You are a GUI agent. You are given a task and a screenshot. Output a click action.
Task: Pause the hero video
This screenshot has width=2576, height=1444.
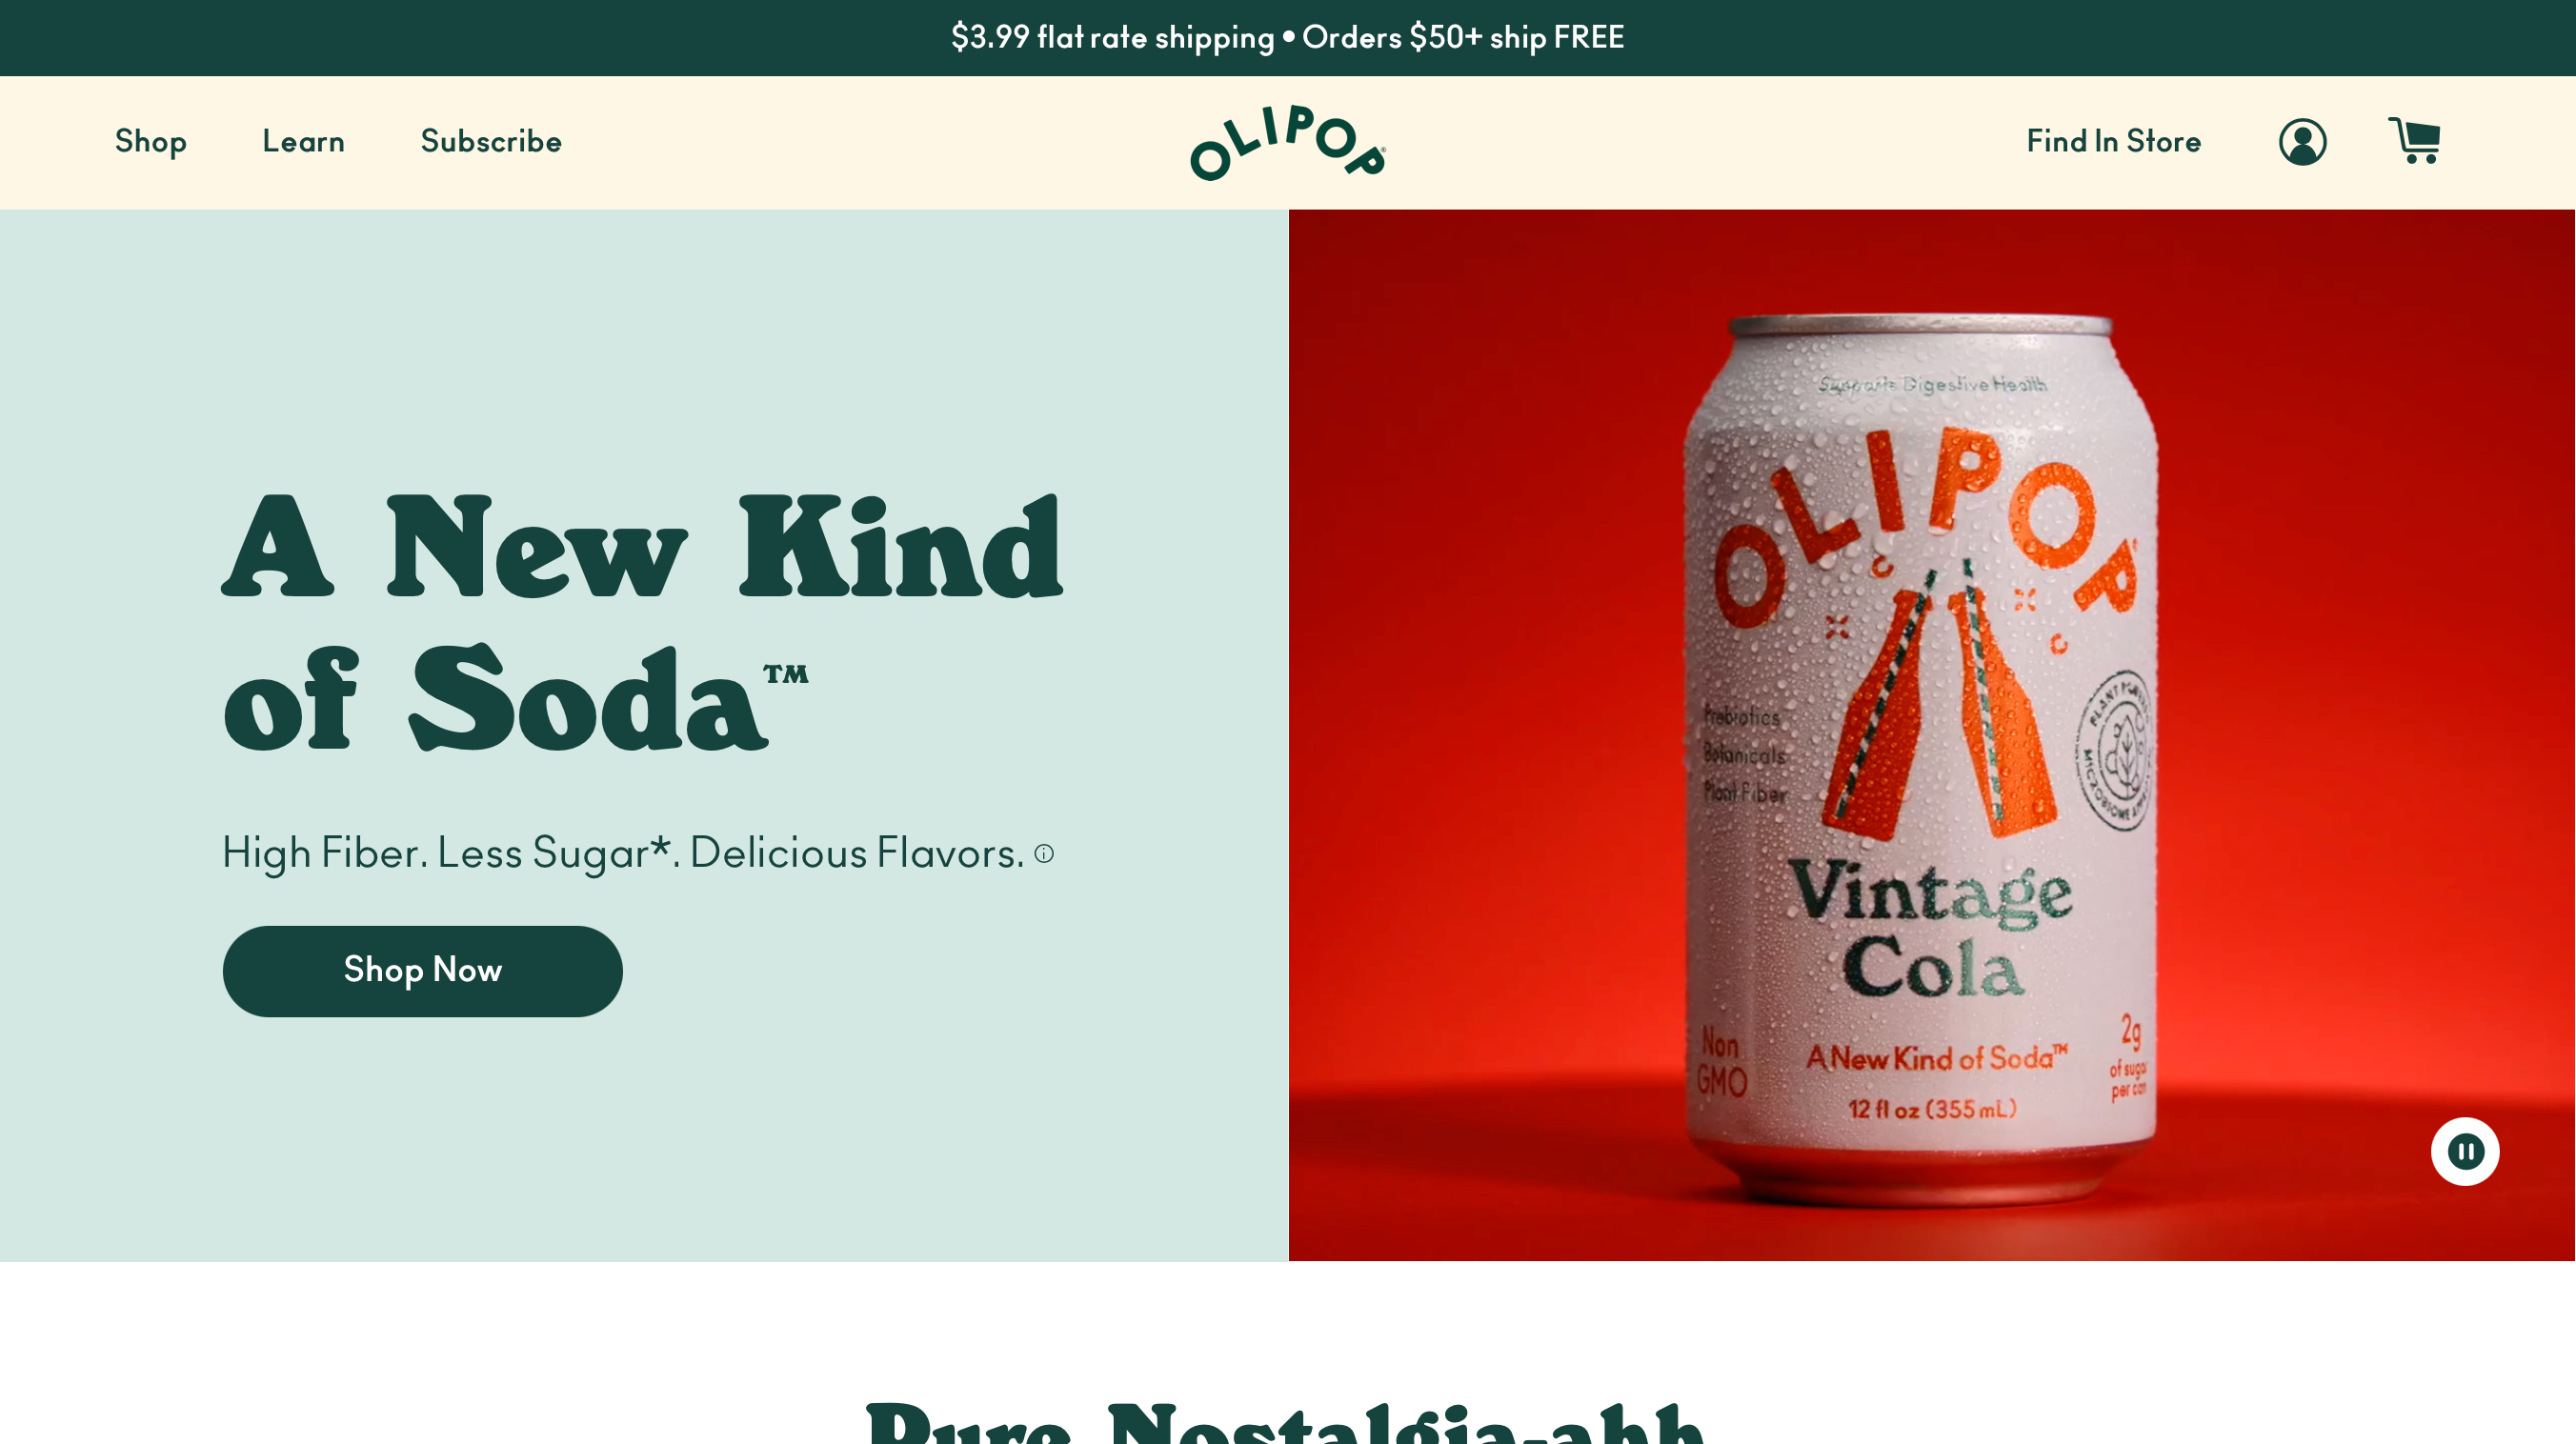[x=2465, y=1151]
